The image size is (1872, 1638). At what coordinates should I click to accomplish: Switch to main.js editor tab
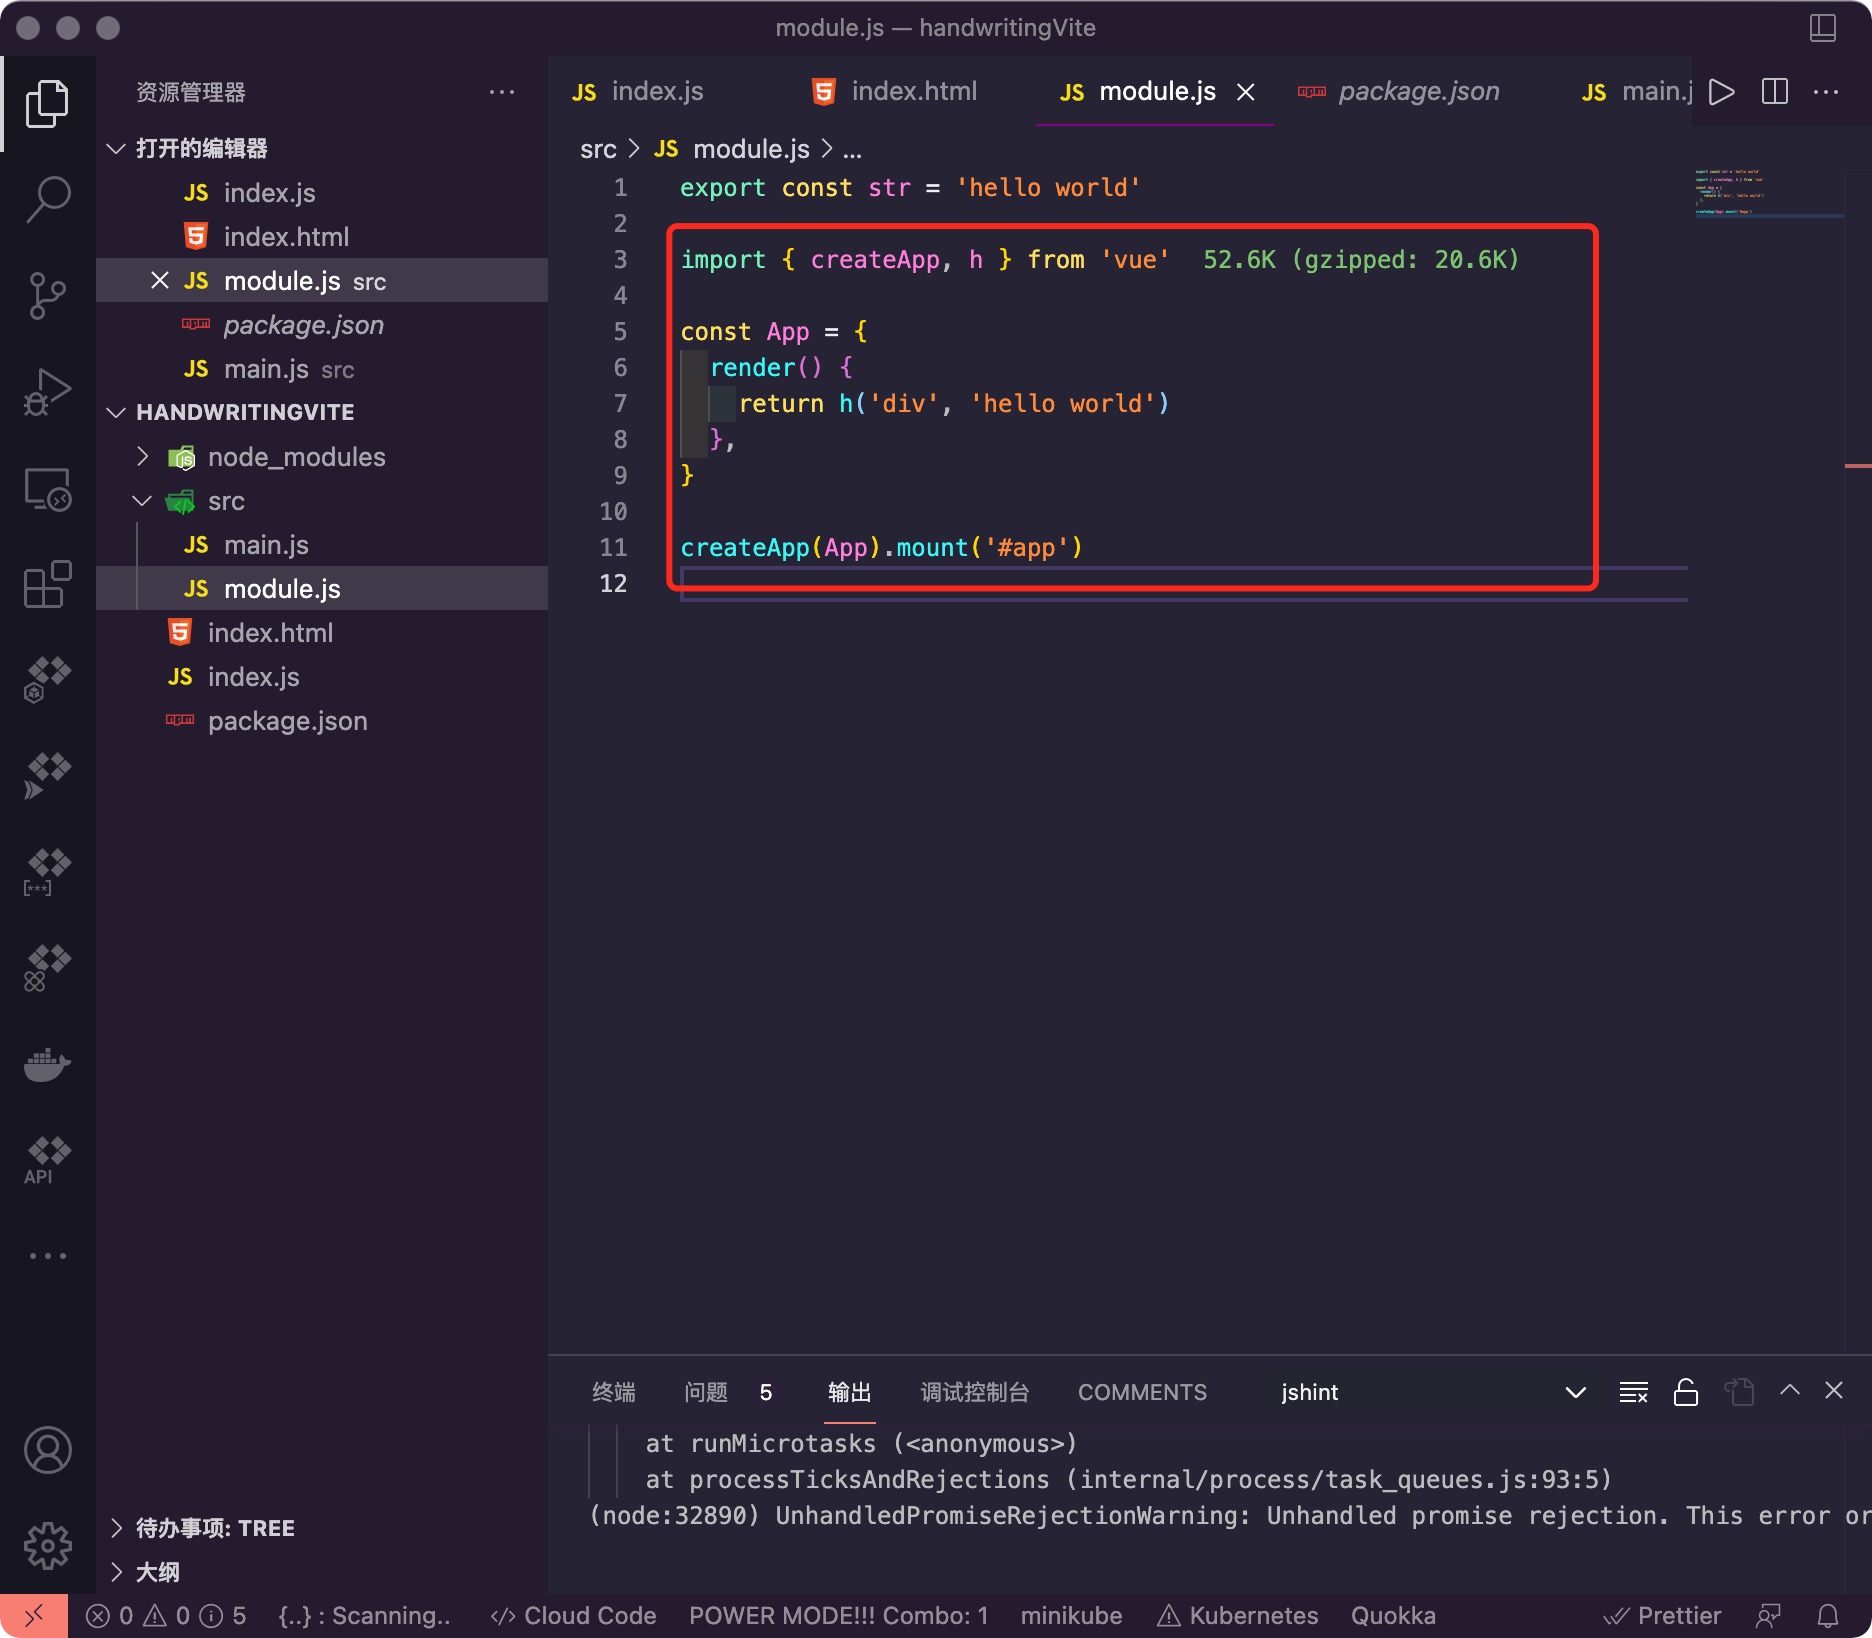pyautogui.click(x=1636, y=92)
